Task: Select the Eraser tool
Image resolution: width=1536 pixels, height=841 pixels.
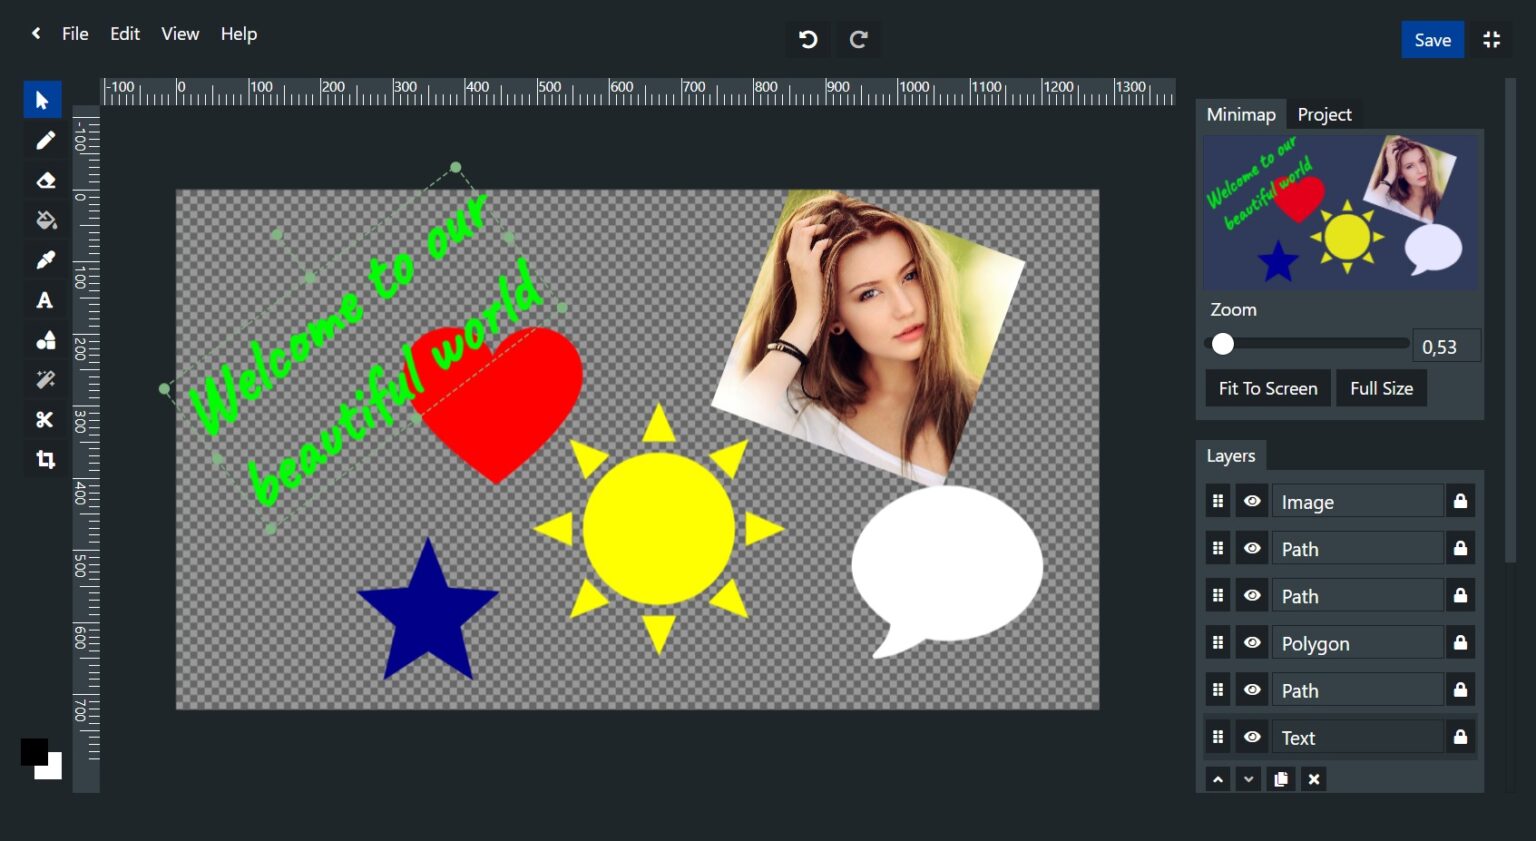Action: pyautogui.click(x=44, y=181)
